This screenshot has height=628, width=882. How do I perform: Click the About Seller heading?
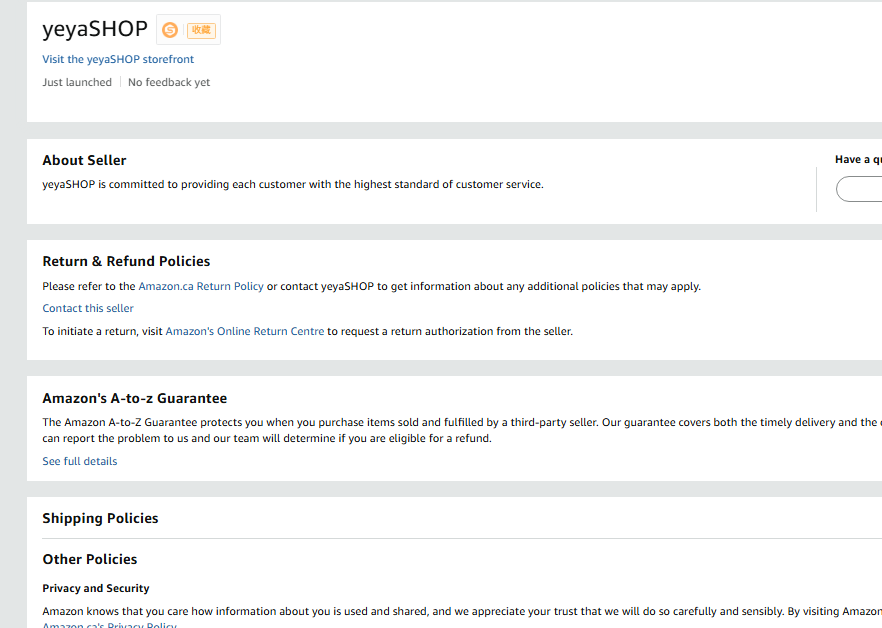pyautogui.click(x=84, y=160)
